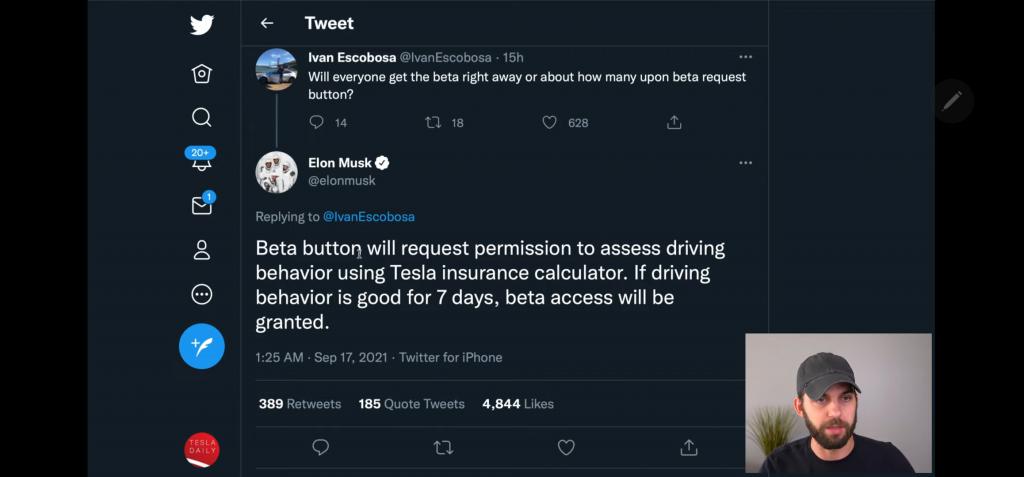Image resolution: width=1024 pixels, height=477 pixels.
Task: Expand the More circle menu in sidebar
Action: 202,294
